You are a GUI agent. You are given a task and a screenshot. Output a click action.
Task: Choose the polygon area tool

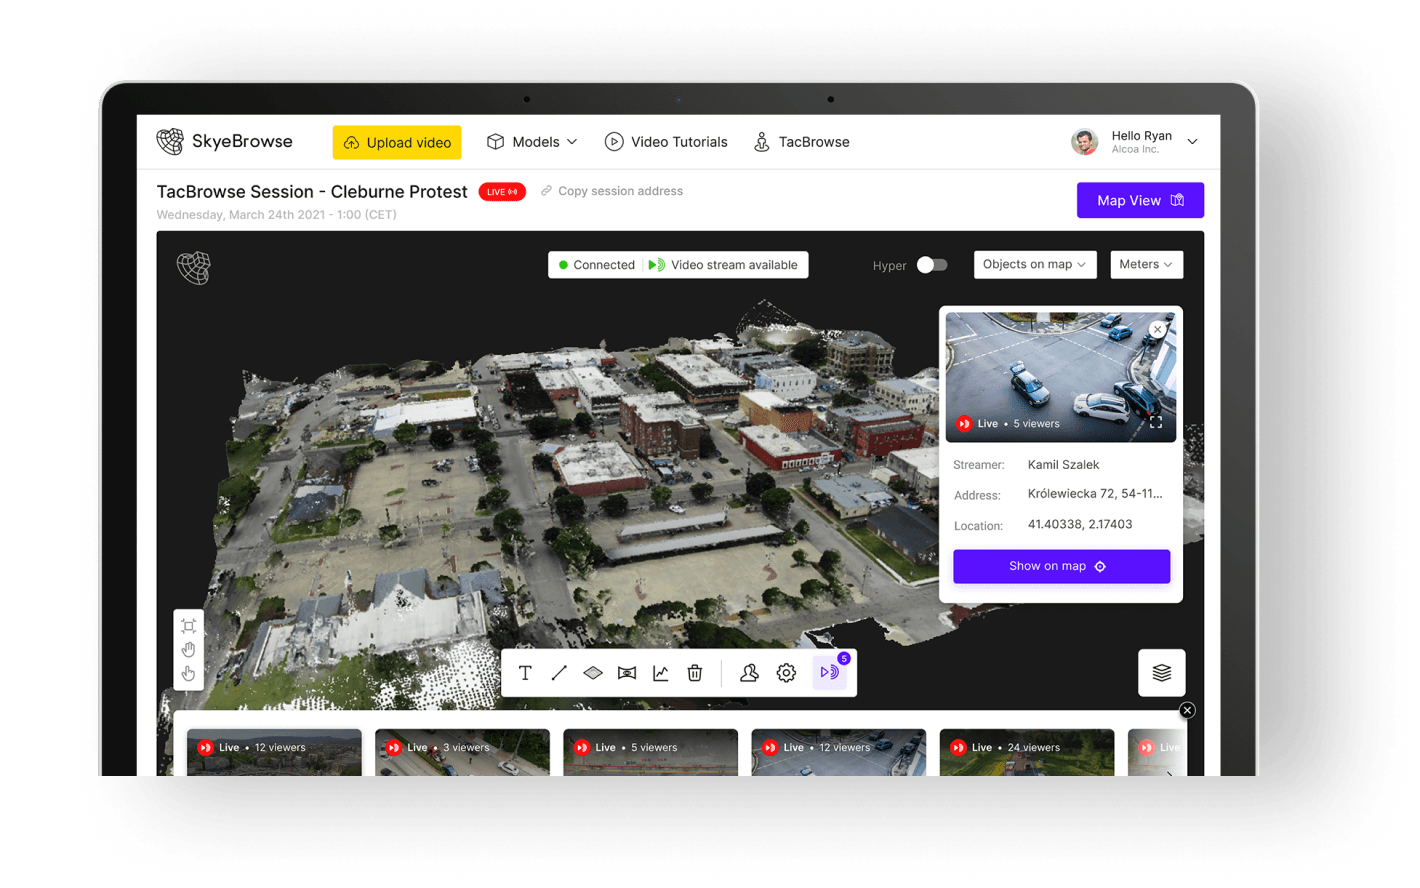click(x=593, y=673)
